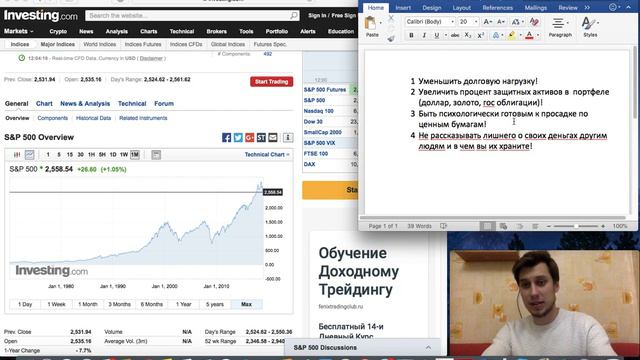This screenshot has width=640, height=360.
Task: Decrease font size with smaller A button
Action: pos(501,22)
